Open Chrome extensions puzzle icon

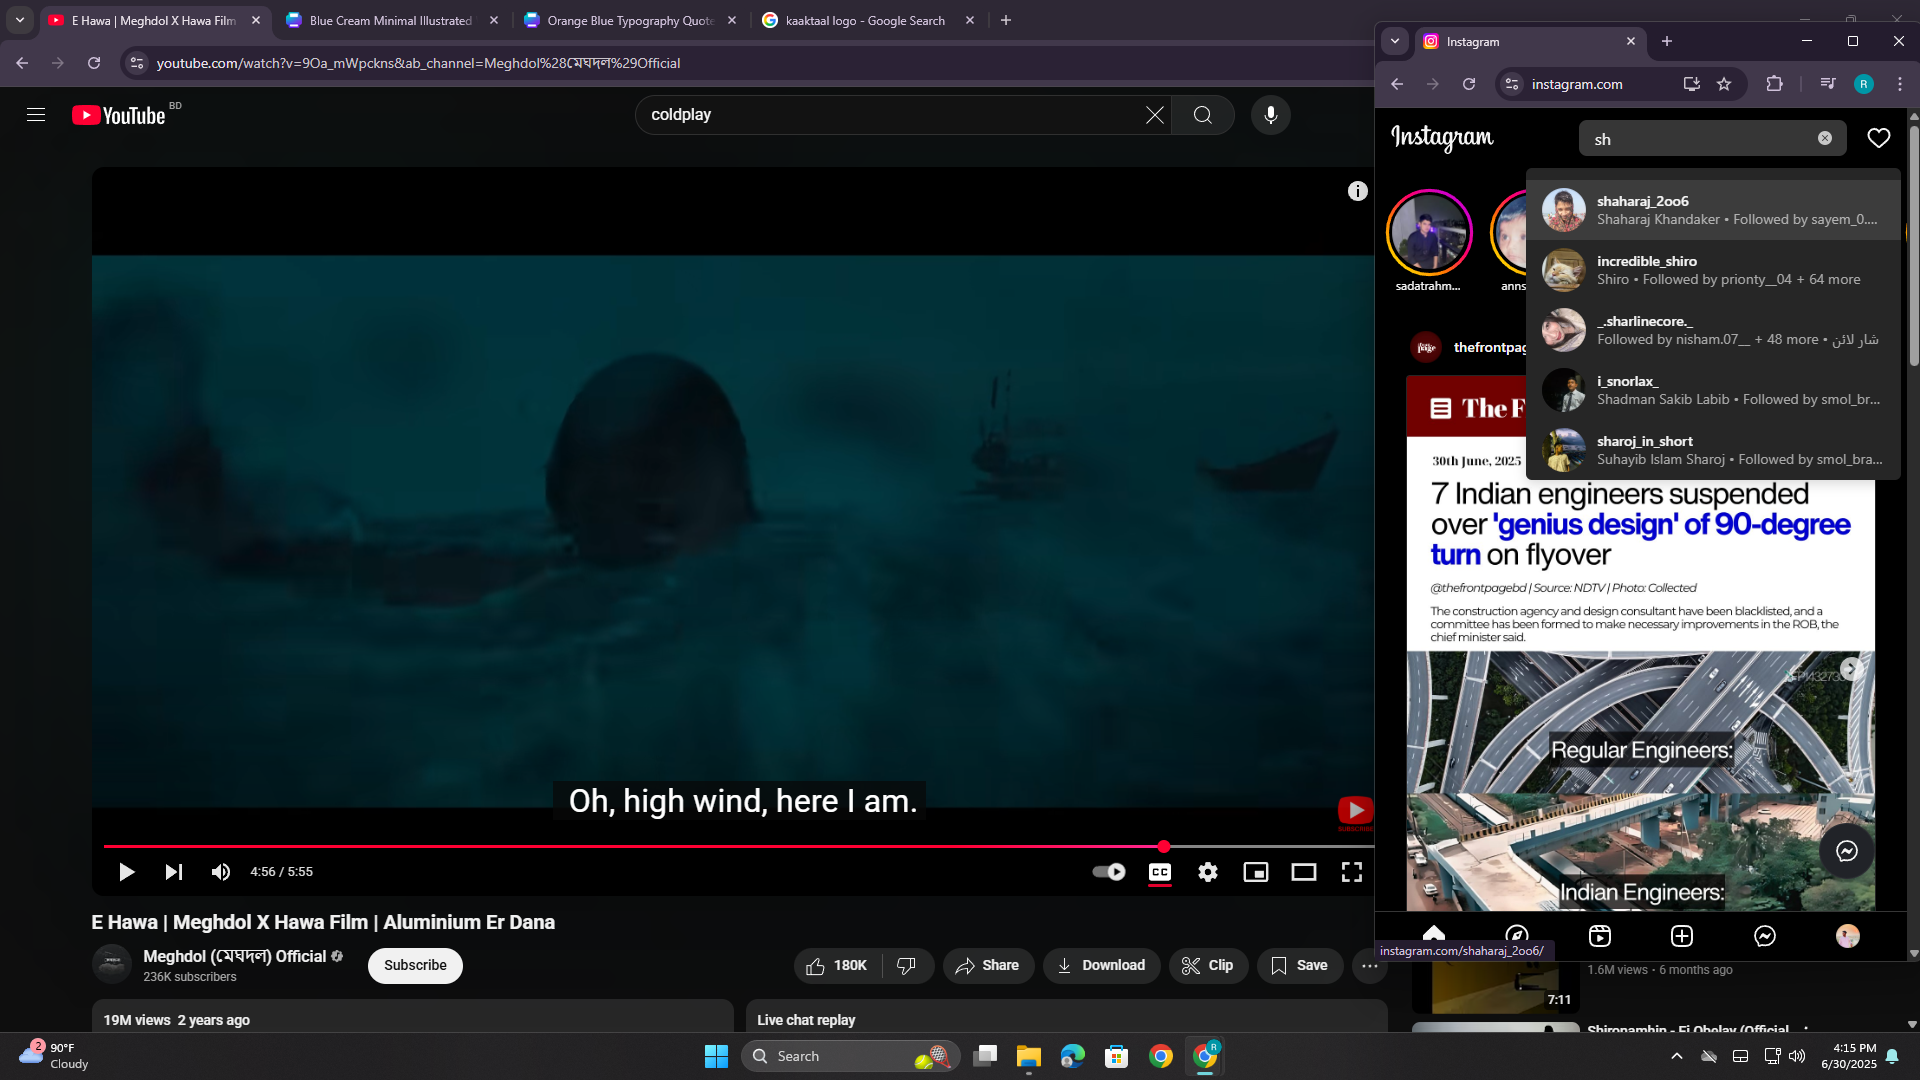click(1775, 84)
